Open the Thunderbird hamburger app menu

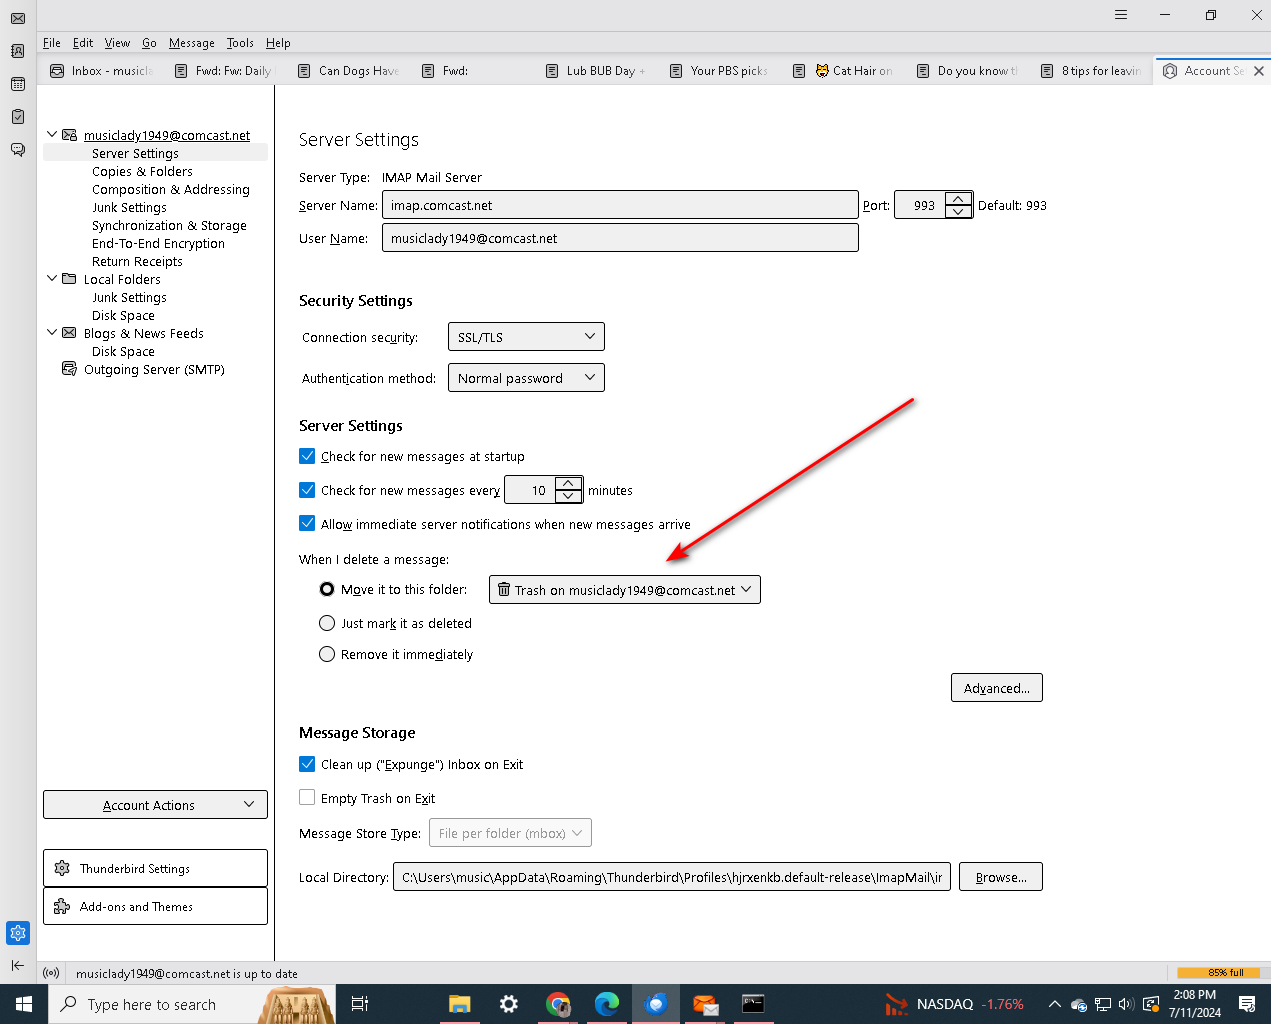(1121, 15)
